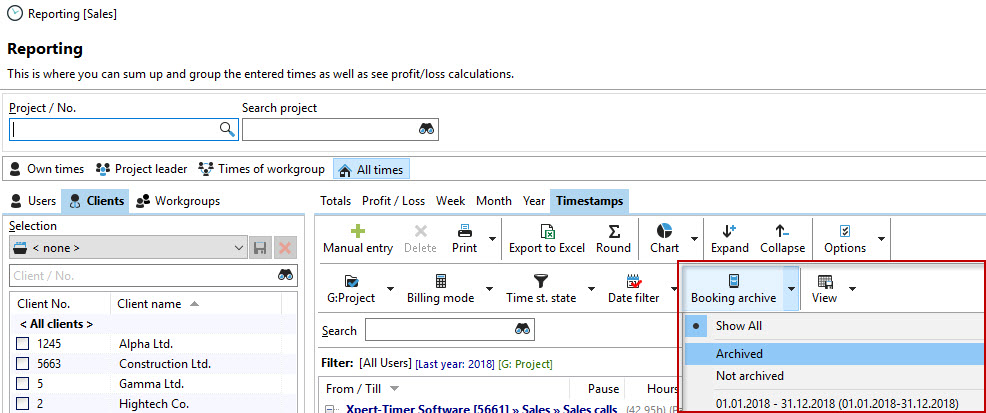Choose the 'Show All' radio option
Image resolution: width=986 pixels, height=413 pixels.
click(x=740, y=326)
